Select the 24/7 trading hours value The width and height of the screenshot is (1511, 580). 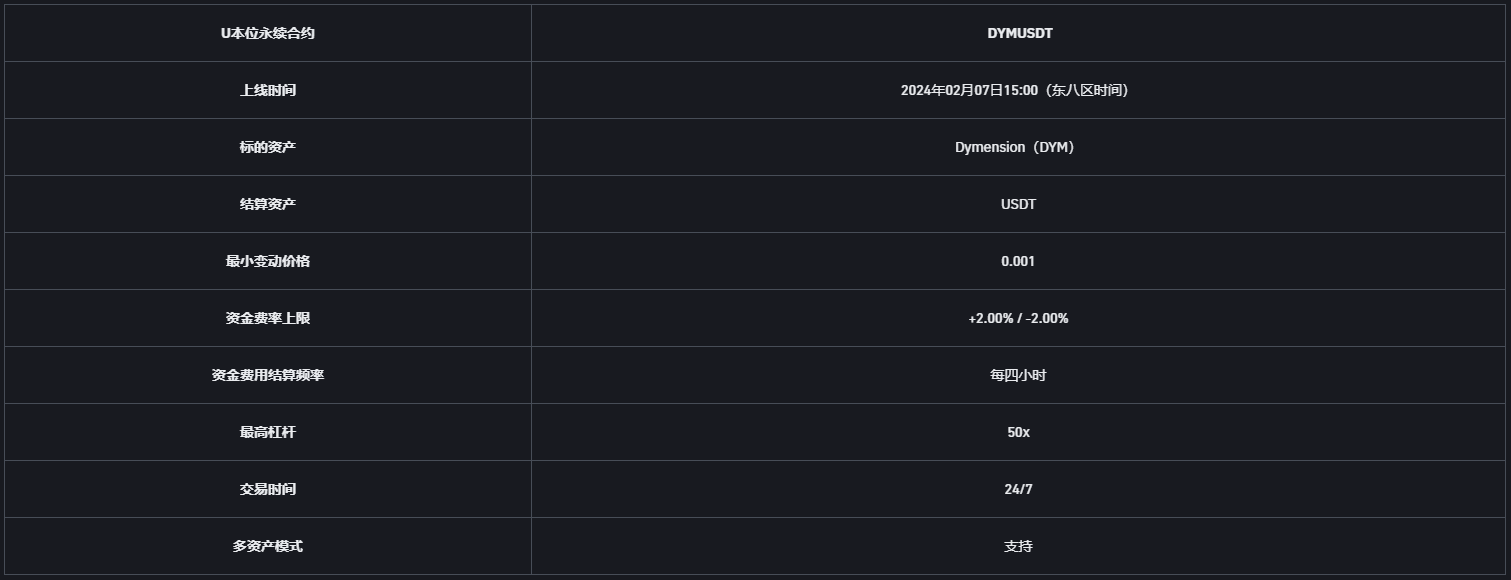click(x=1018, y=489)
